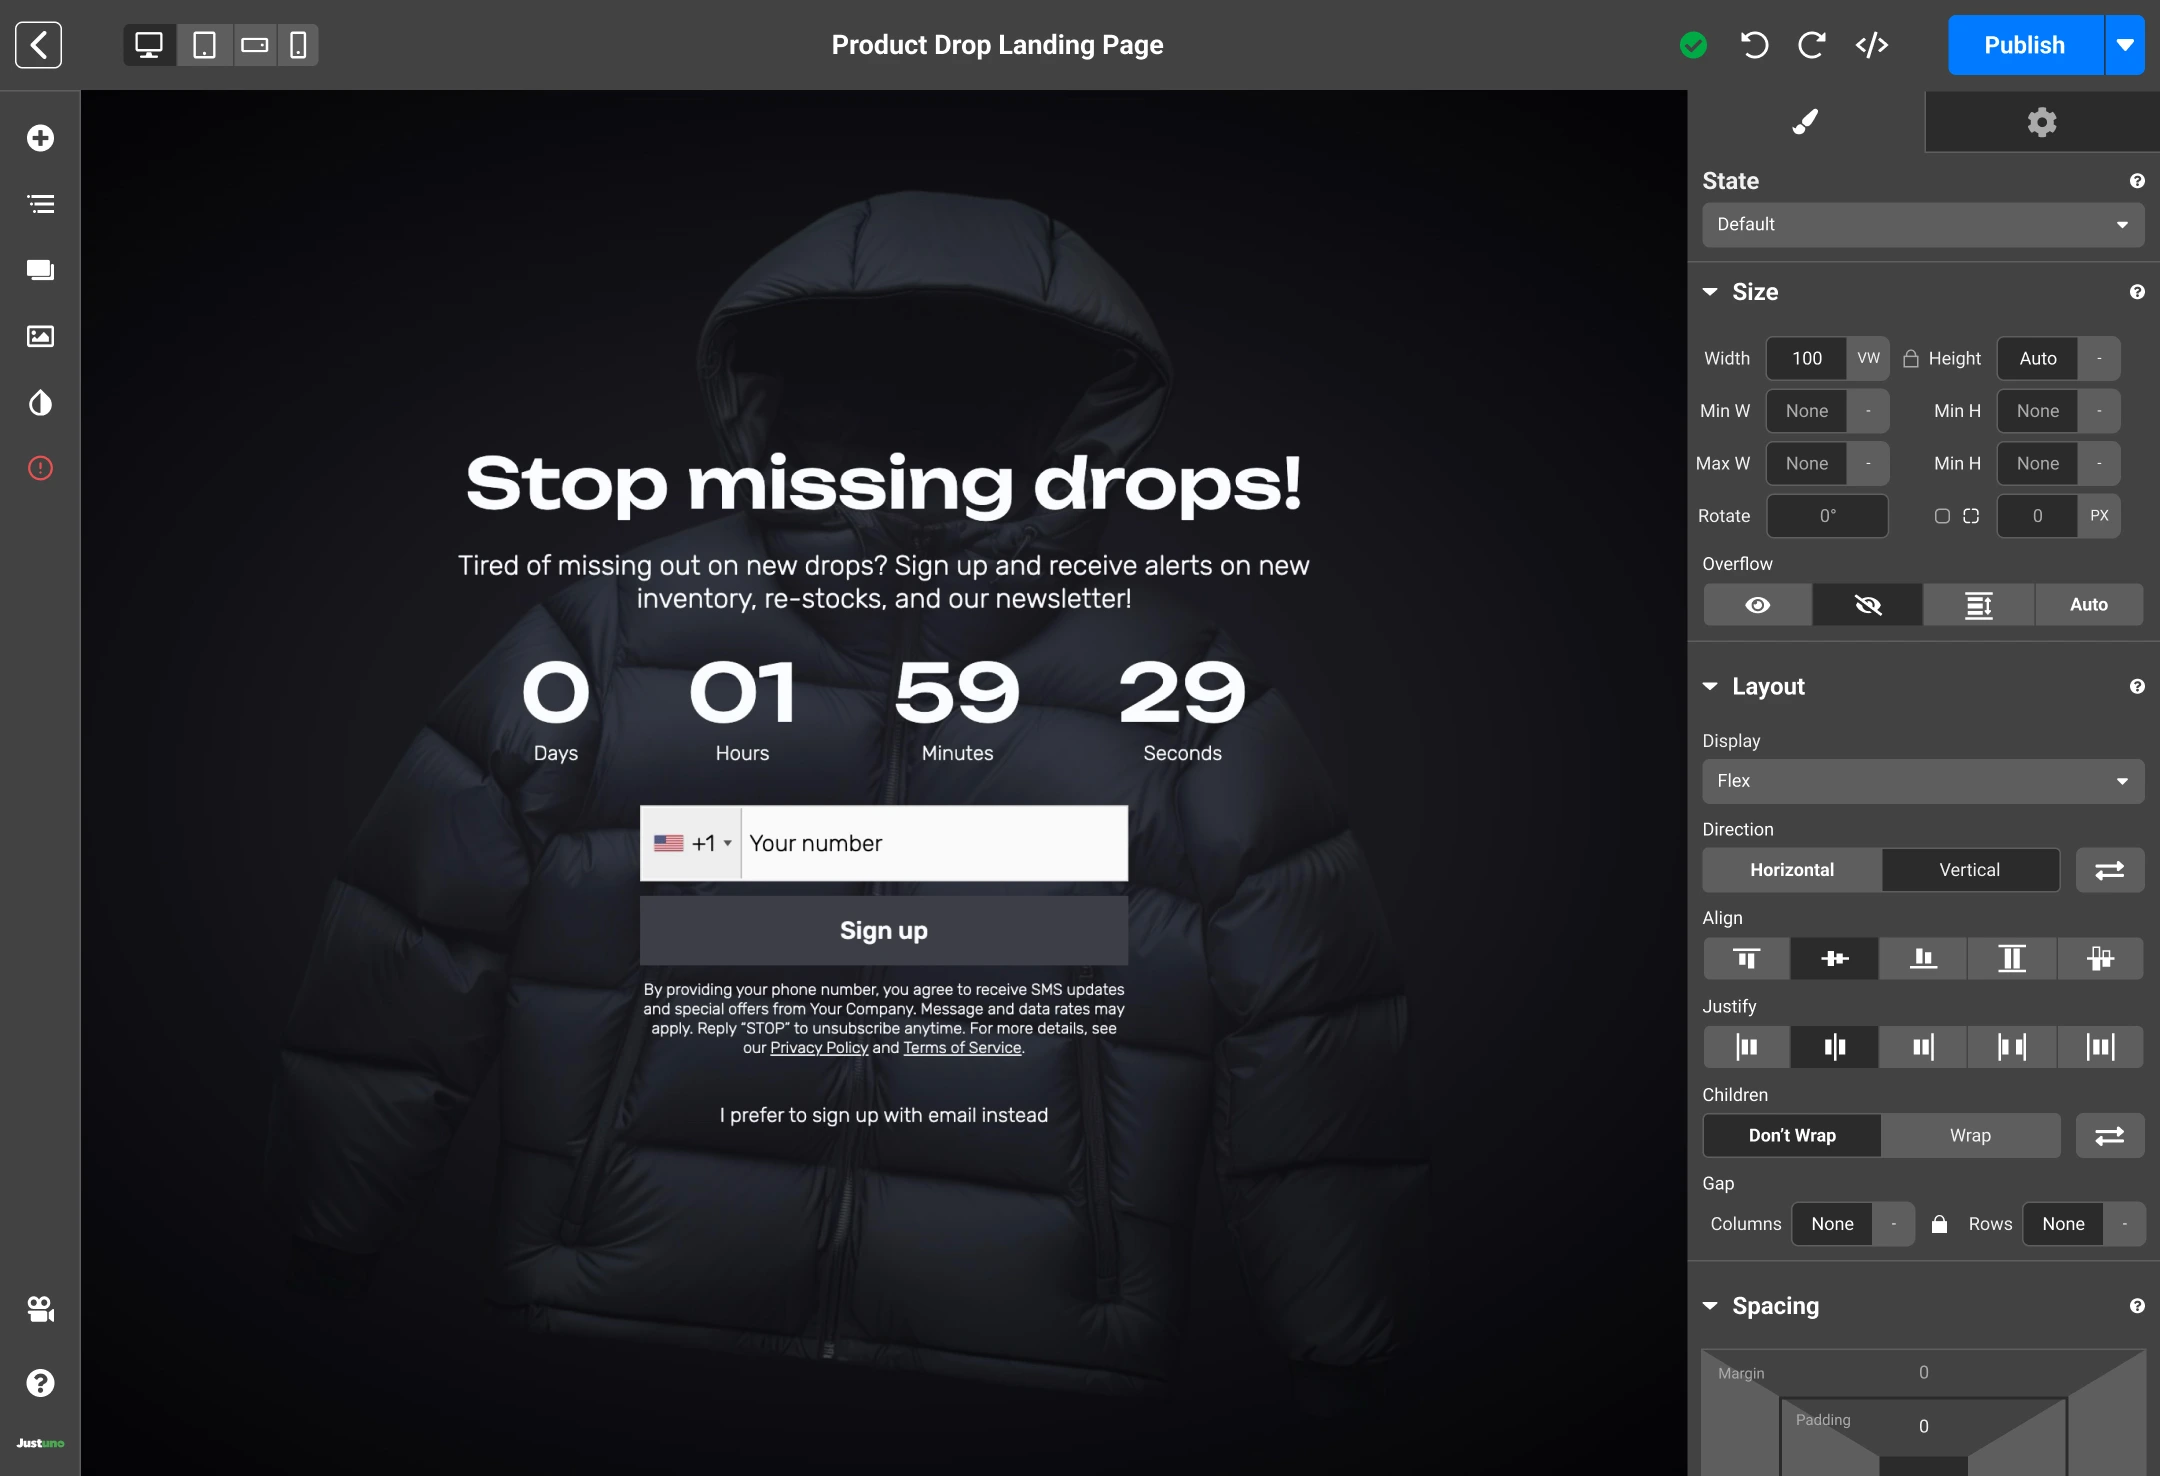Open the image library icon

tap(40, 336)
